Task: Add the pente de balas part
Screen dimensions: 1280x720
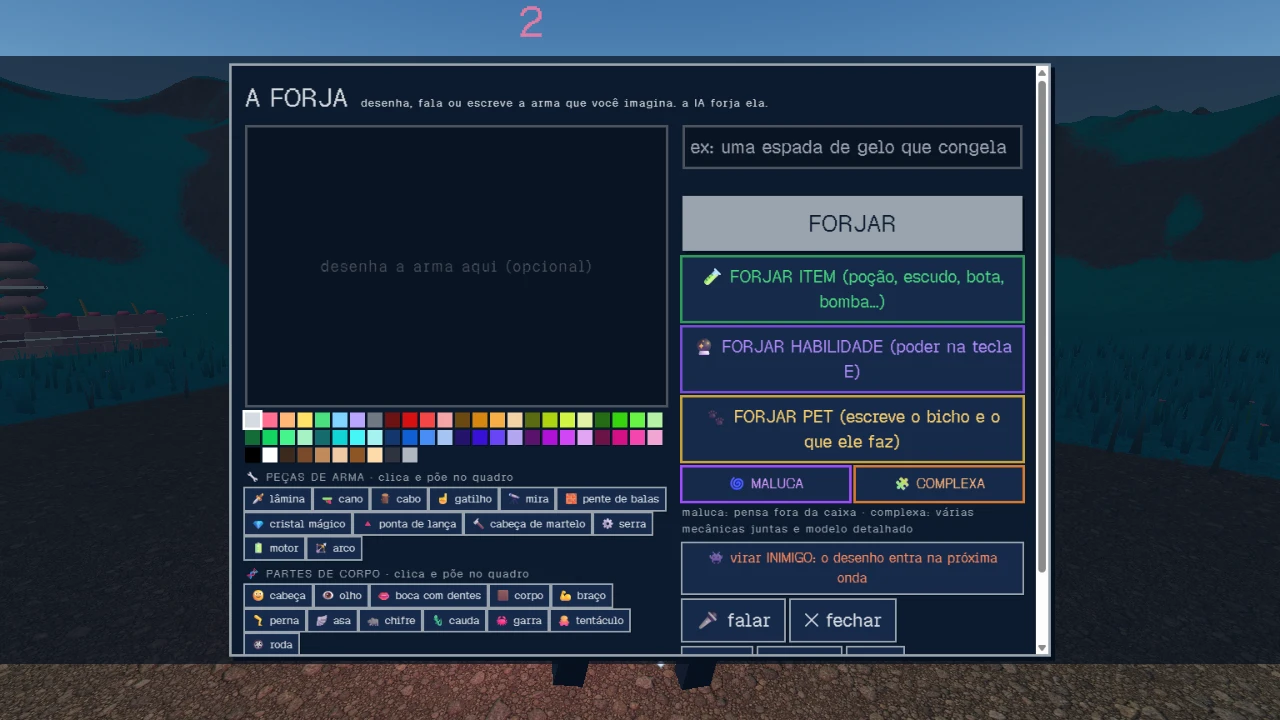Action: (612, 499)
